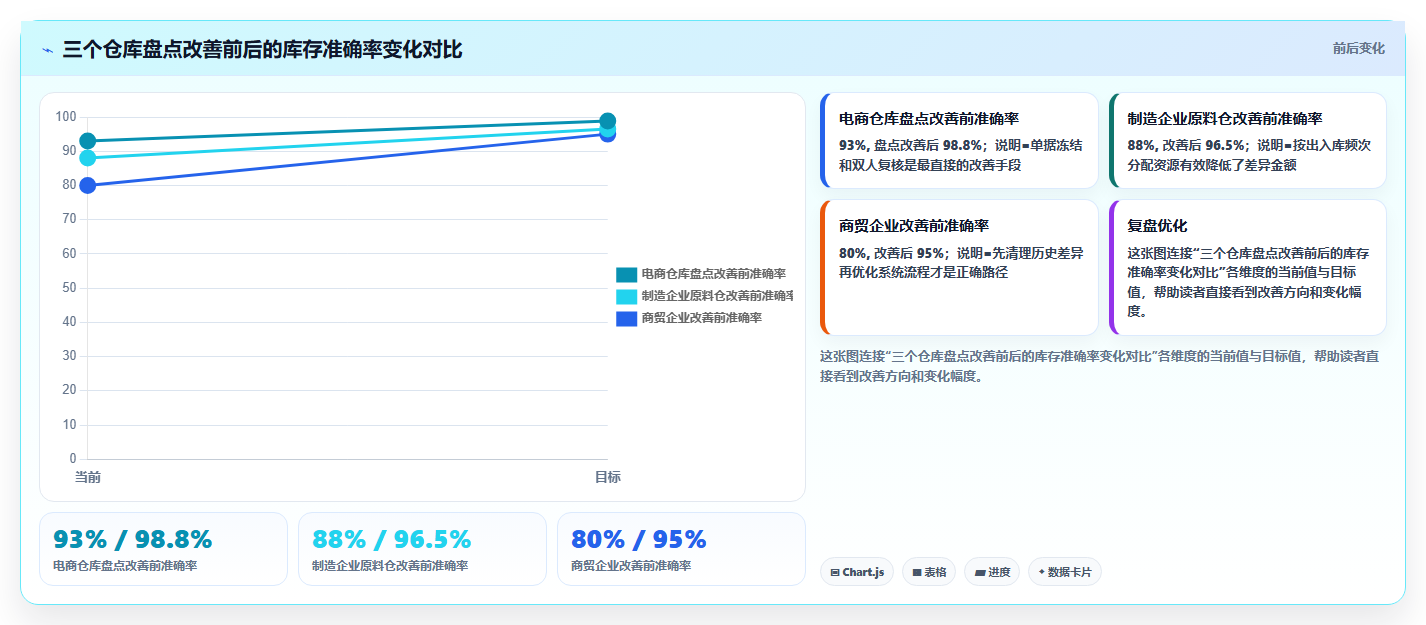This screenshot has height=625, width=1426.
Task: Click the 当前 x-axis label
Action: click(x=88, y=477)
